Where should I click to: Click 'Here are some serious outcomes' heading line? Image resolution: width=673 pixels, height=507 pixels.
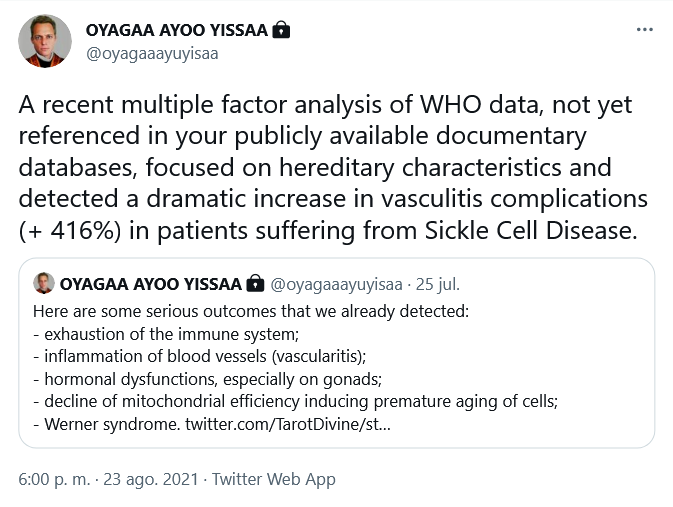[251, 312]
